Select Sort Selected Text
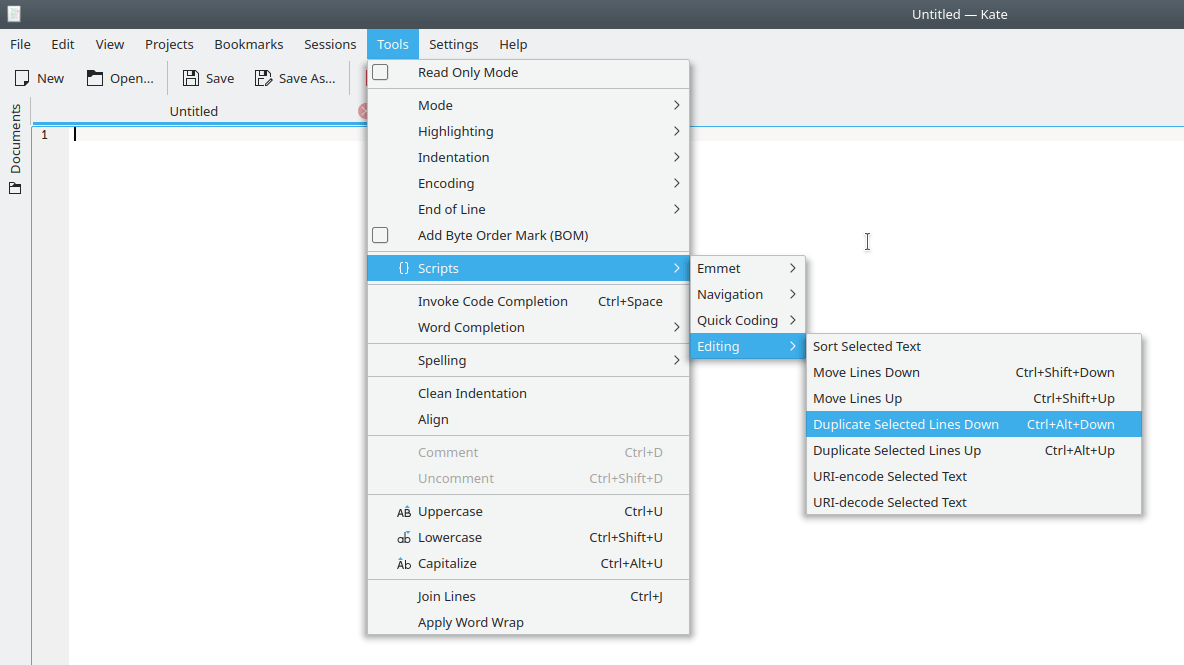The height and width of the screenshot is (665, 1184). coord(867,347)
